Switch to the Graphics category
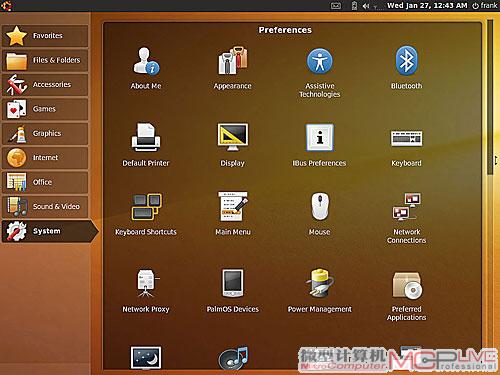This screenshot has width=500, height=375. (x=45, y=133)
